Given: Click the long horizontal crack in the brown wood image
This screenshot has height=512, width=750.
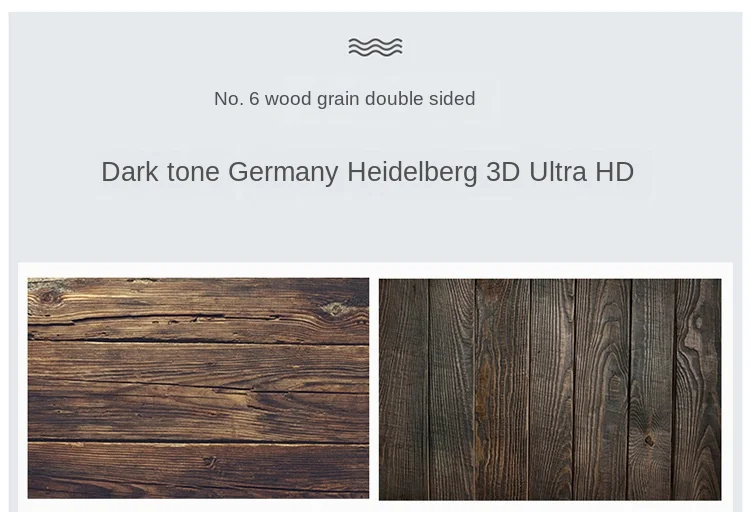Looking at the screenshot, I should [198, 341].
